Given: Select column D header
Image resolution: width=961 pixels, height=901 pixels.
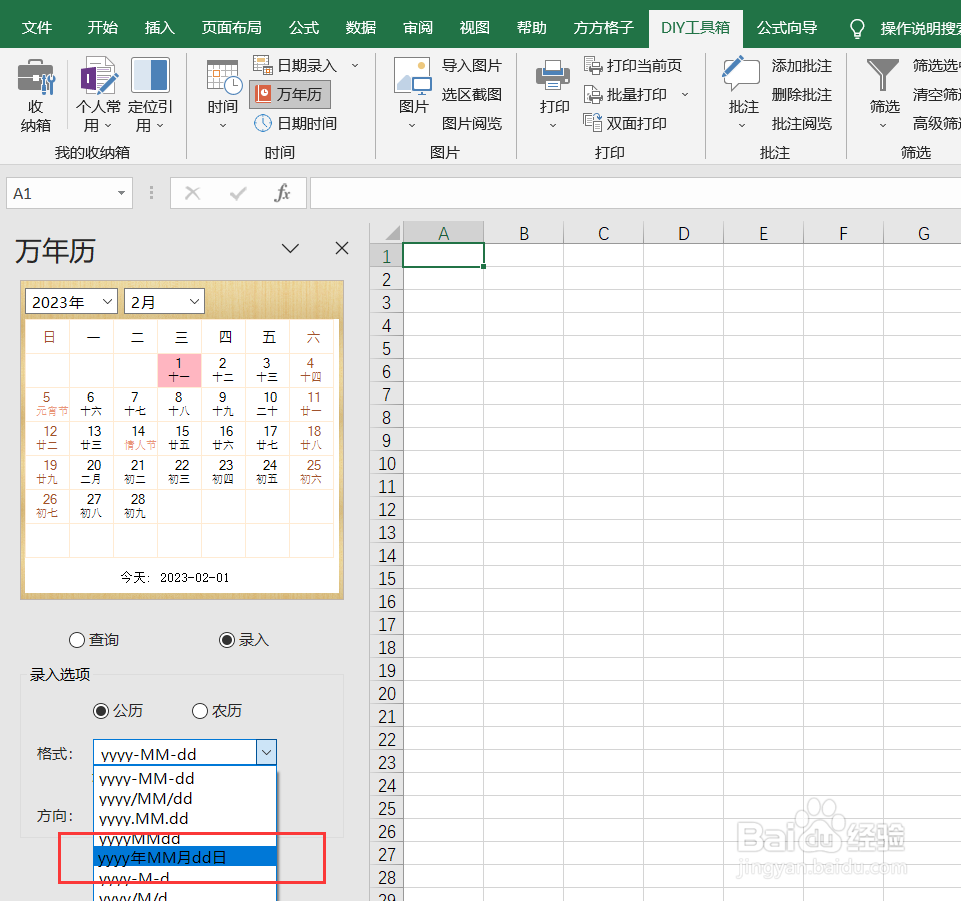Looking at the screenshot, I should 683,233.
